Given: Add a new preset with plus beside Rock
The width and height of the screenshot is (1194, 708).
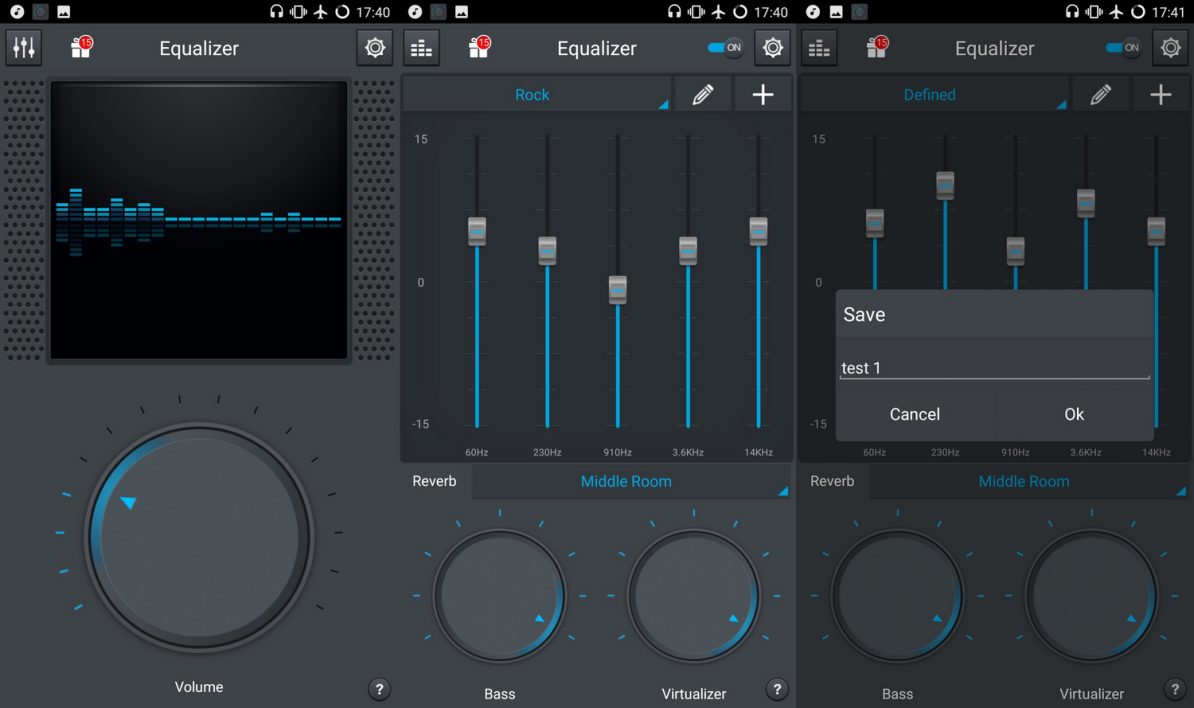Looking at the screenshot, I should tap(763, 95).
